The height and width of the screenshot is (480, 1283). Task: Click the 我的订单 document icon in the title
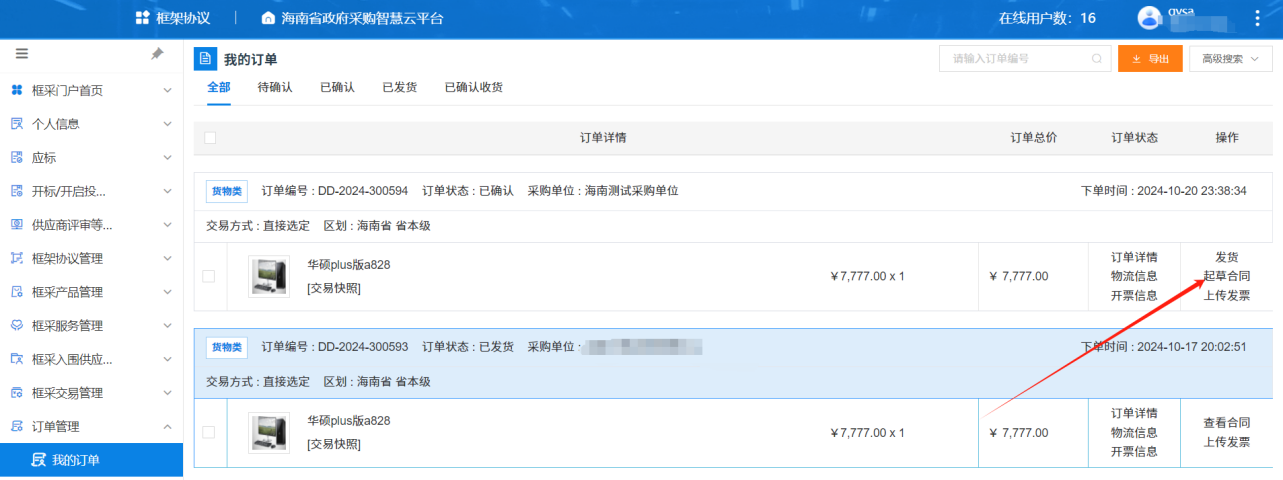click(x=205, y=59)
